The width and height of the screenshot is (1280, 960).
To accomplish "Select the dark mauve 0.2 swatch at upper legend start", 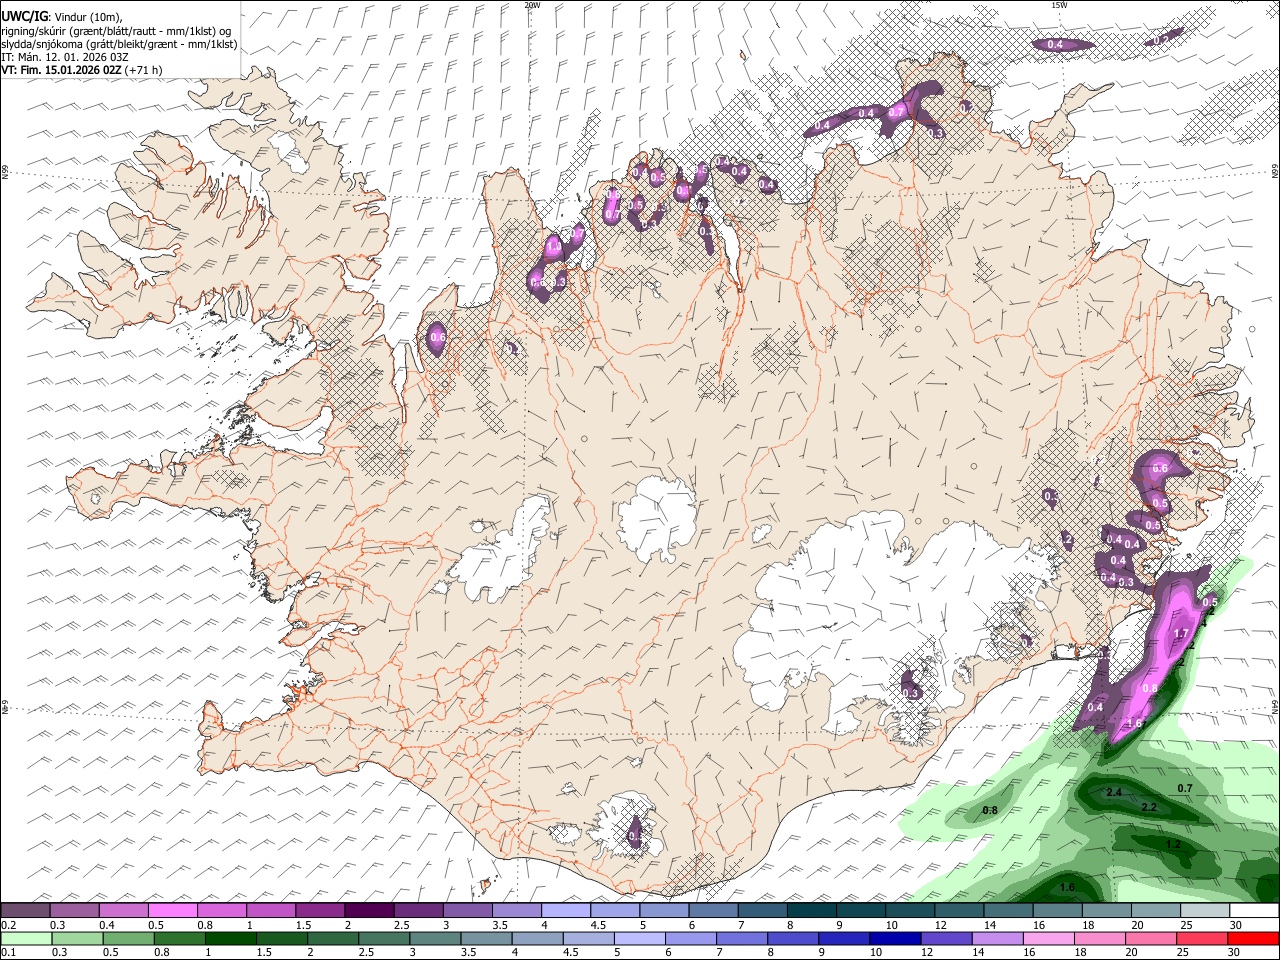I will [x=25, y=911].
